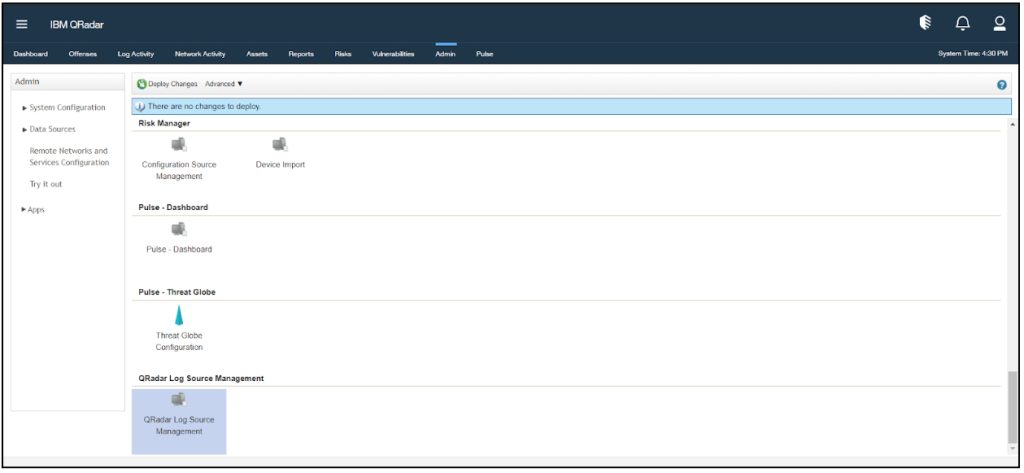Select the Admin tab
This screenshot has height=473, width=1024.
pyautogui.click(x=445, y=54)
